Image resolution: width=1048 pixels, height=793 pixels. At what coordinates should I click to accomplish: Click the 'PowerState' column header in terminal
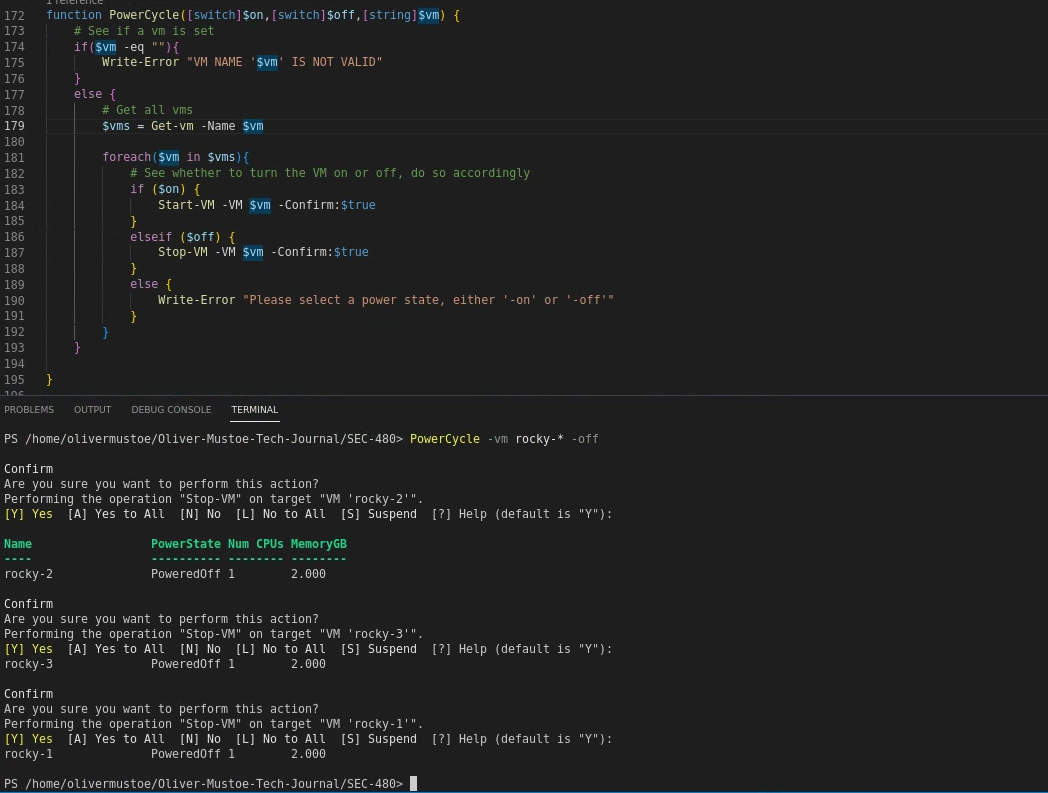(186, 544)
